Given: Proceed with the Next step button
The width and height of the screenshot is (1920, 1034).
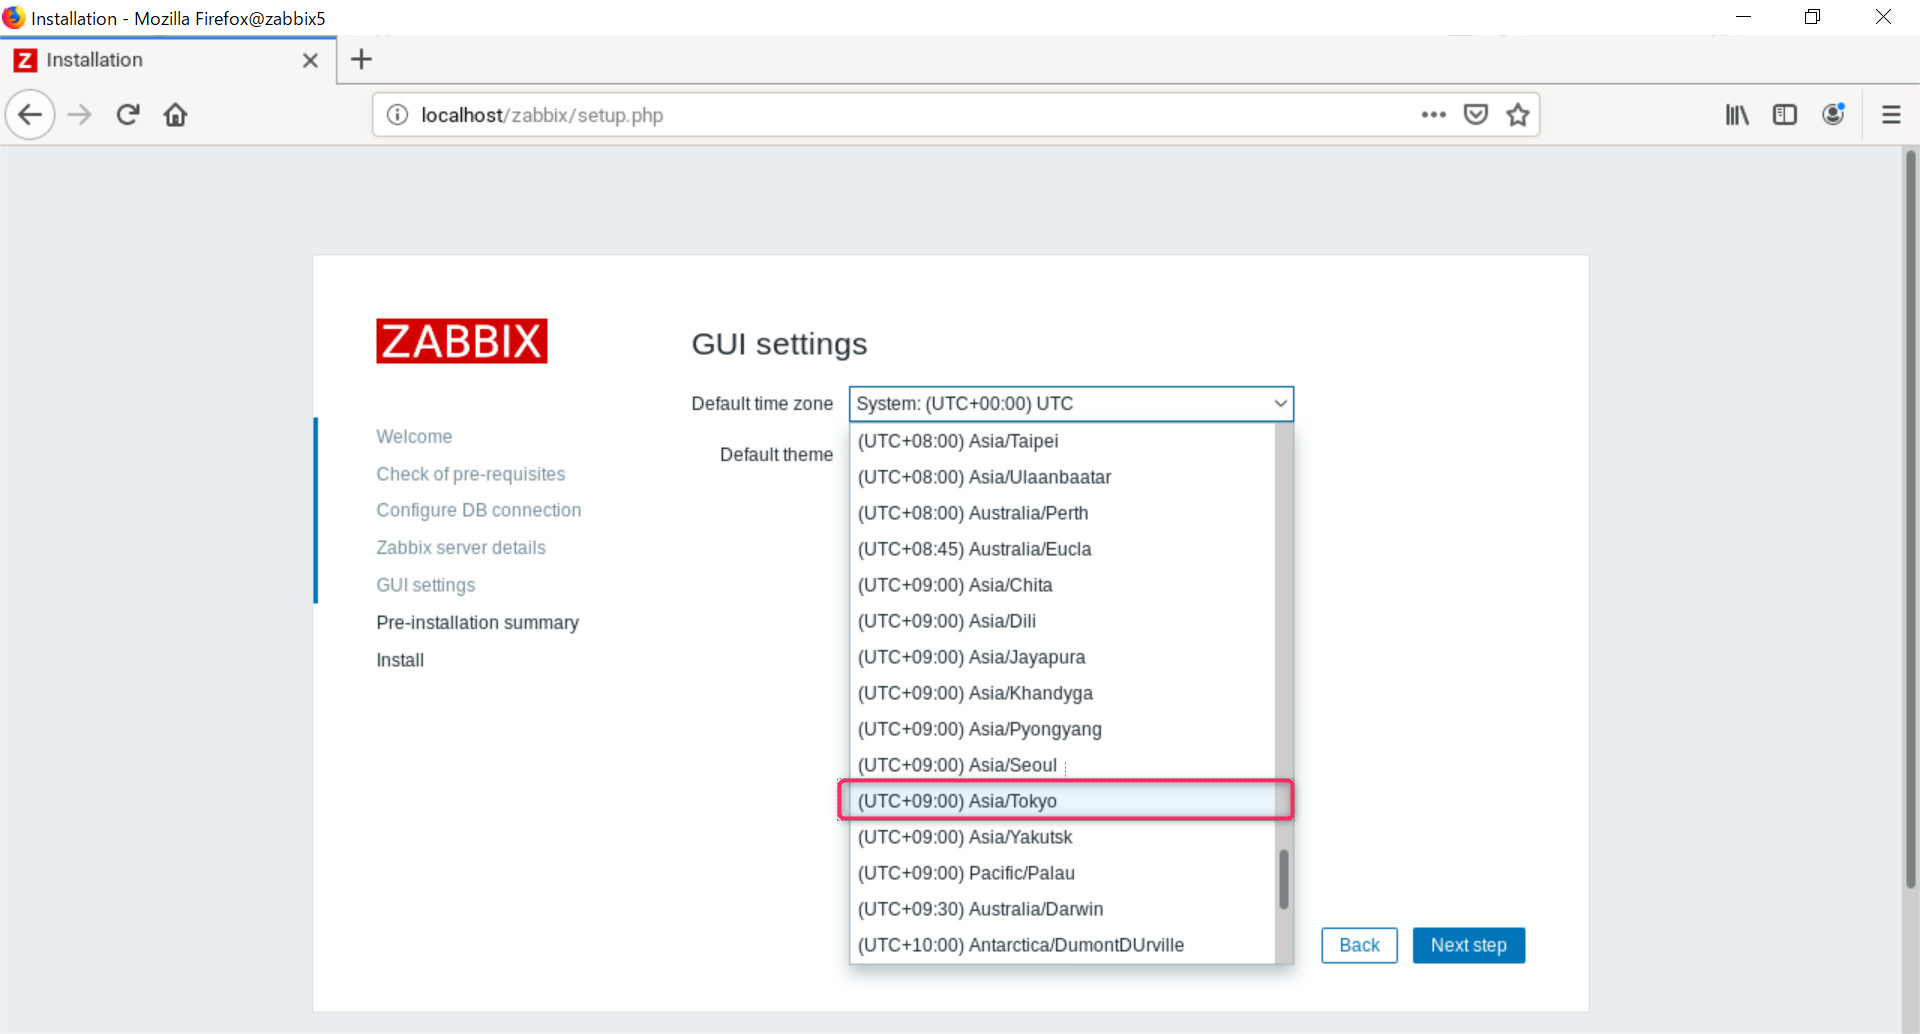Looking at the screenshot, I should [1468, 945].
